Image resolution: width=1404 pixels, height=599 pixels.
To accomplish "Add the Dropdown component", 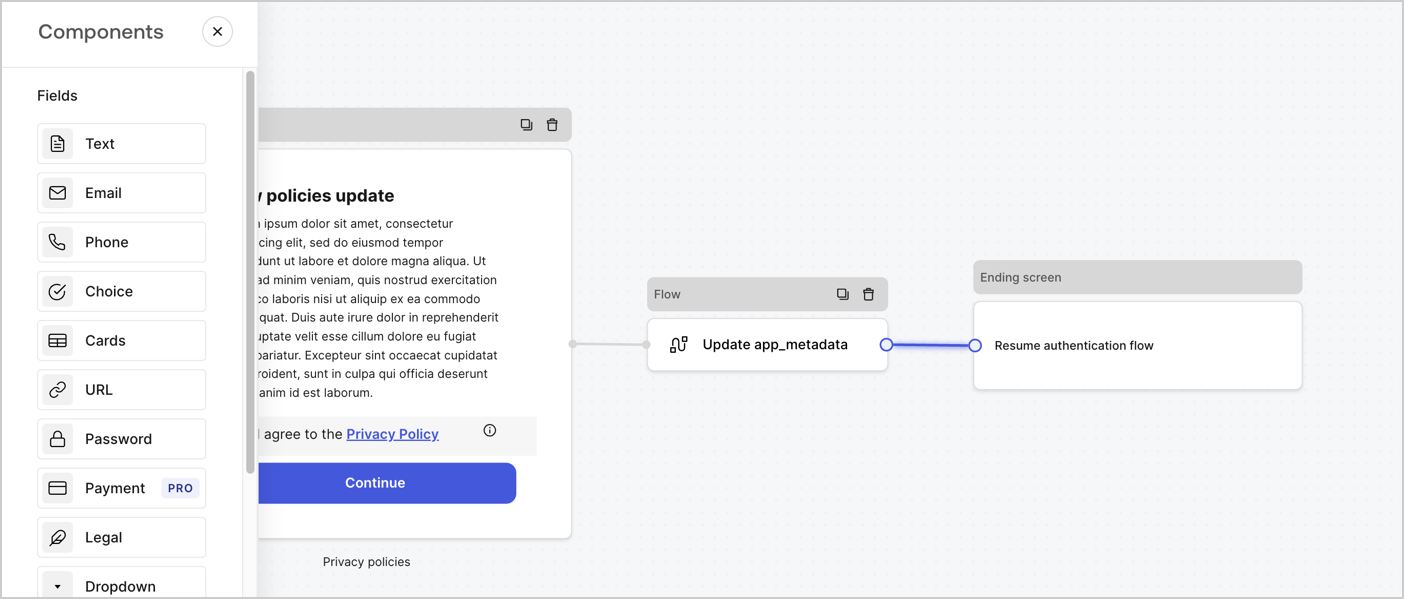I will [121, 585].
